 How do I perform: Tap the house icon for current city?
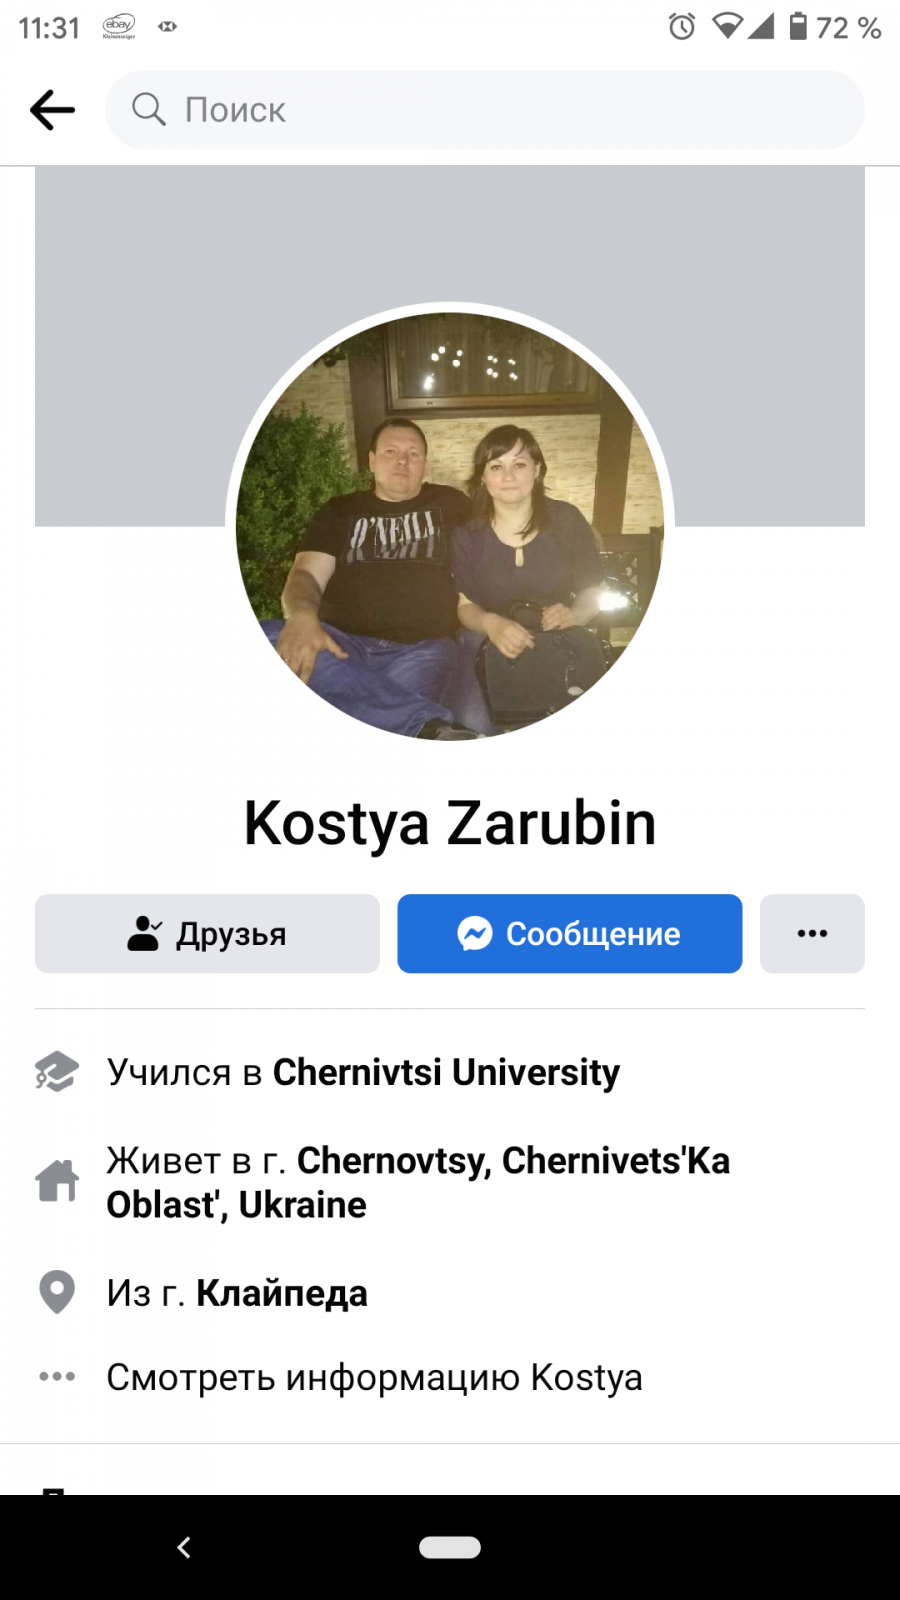pyautogui.click(x=57, y=1181)
